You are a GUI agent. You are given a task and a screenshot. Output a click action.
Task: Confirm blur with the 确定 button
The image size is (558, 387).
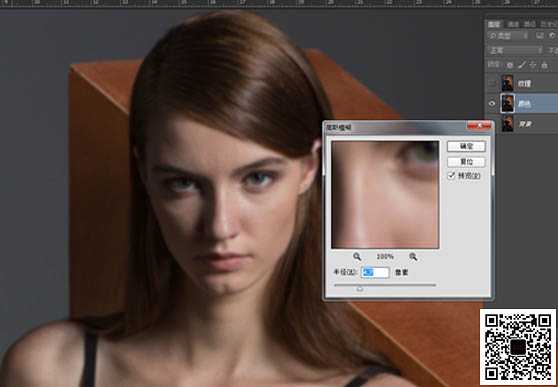pos(466,146)
